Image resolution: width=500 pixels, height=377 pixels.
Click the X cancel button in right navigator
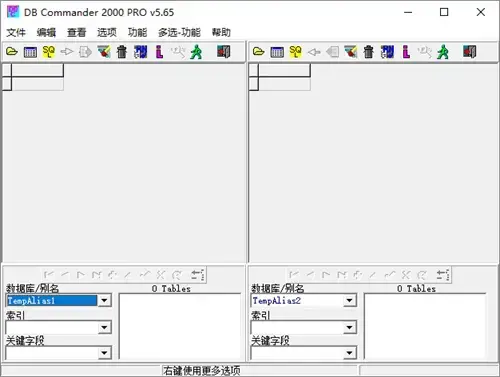coord(406,275)
